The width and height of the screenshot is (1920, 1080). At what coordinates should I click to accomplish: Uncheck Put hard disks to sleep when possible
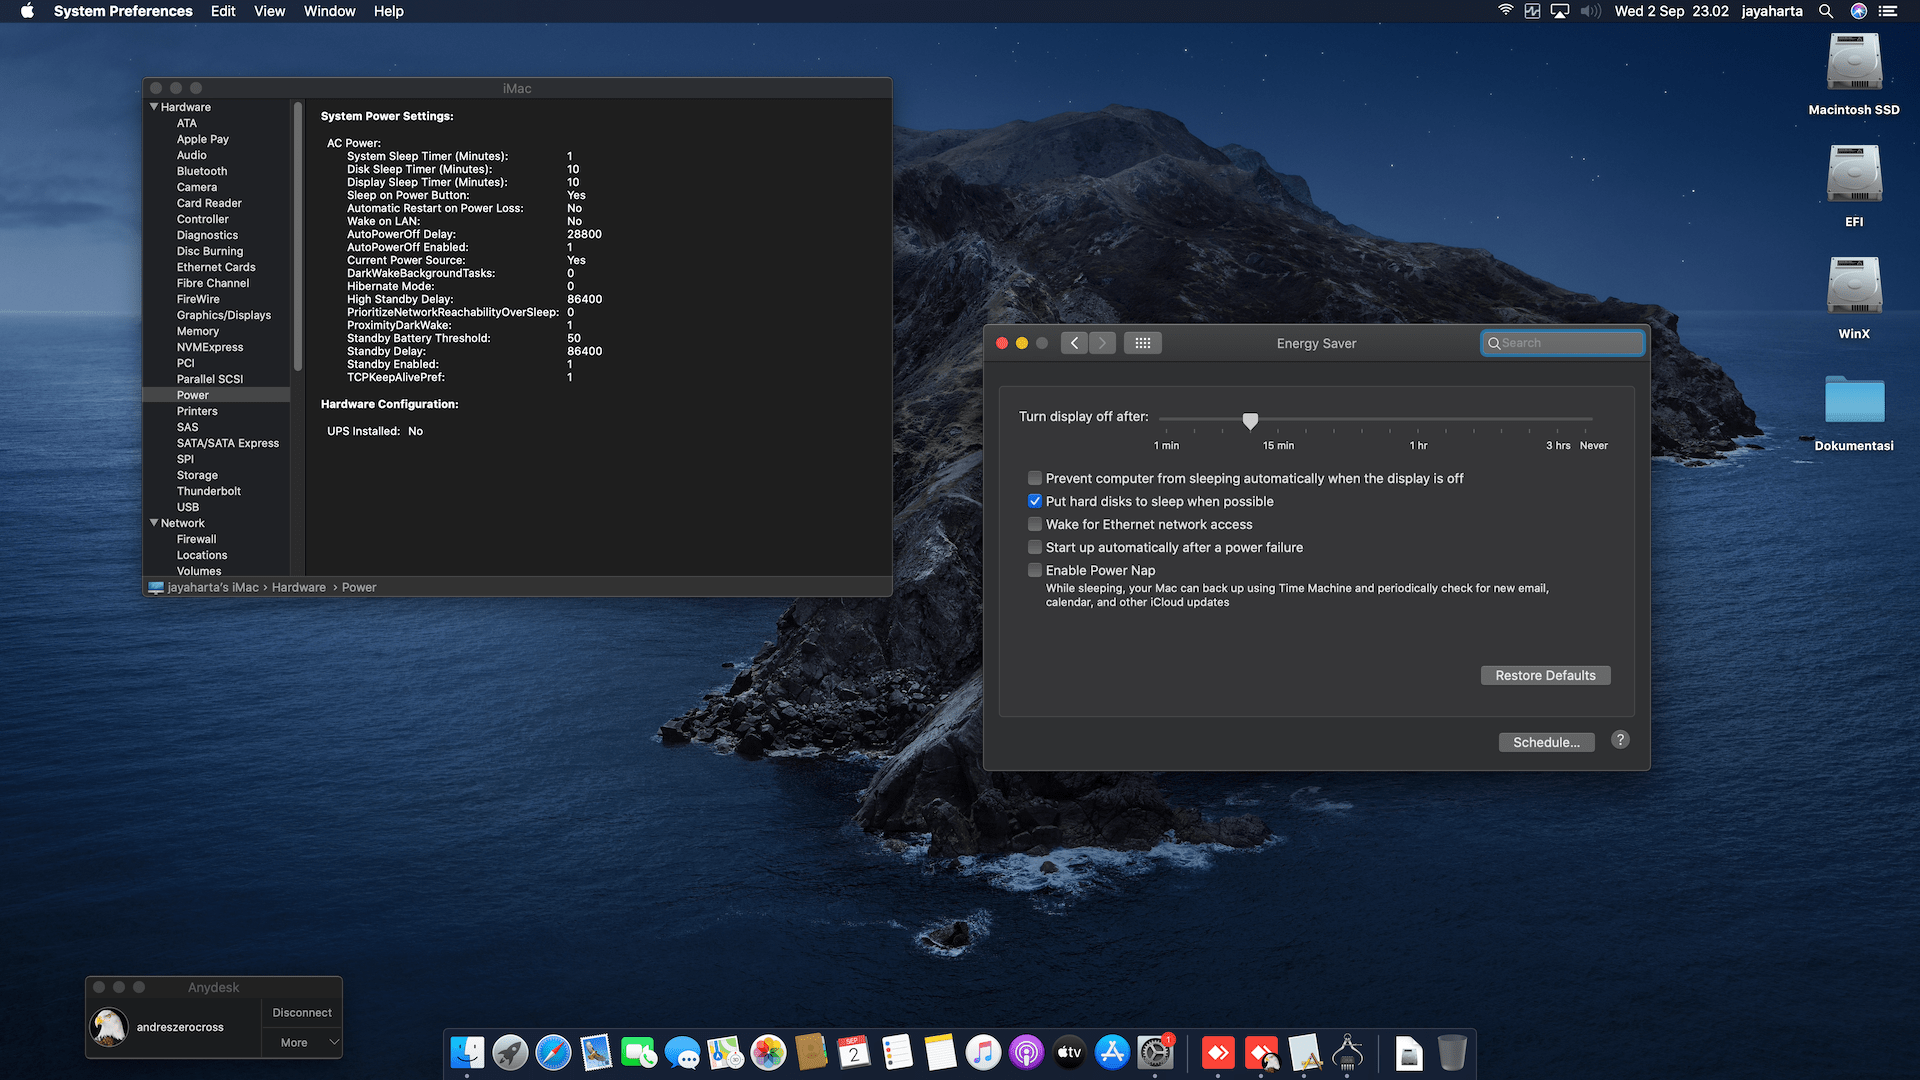[1035, 501]
